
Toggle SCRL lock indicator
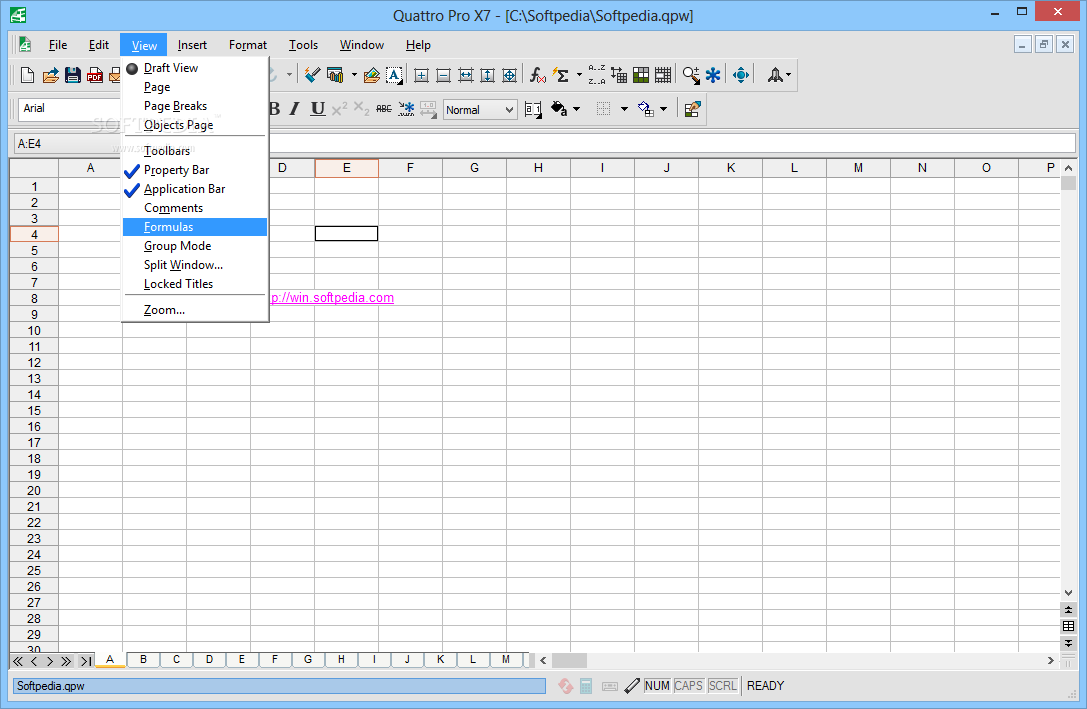(x=722, y=685)
